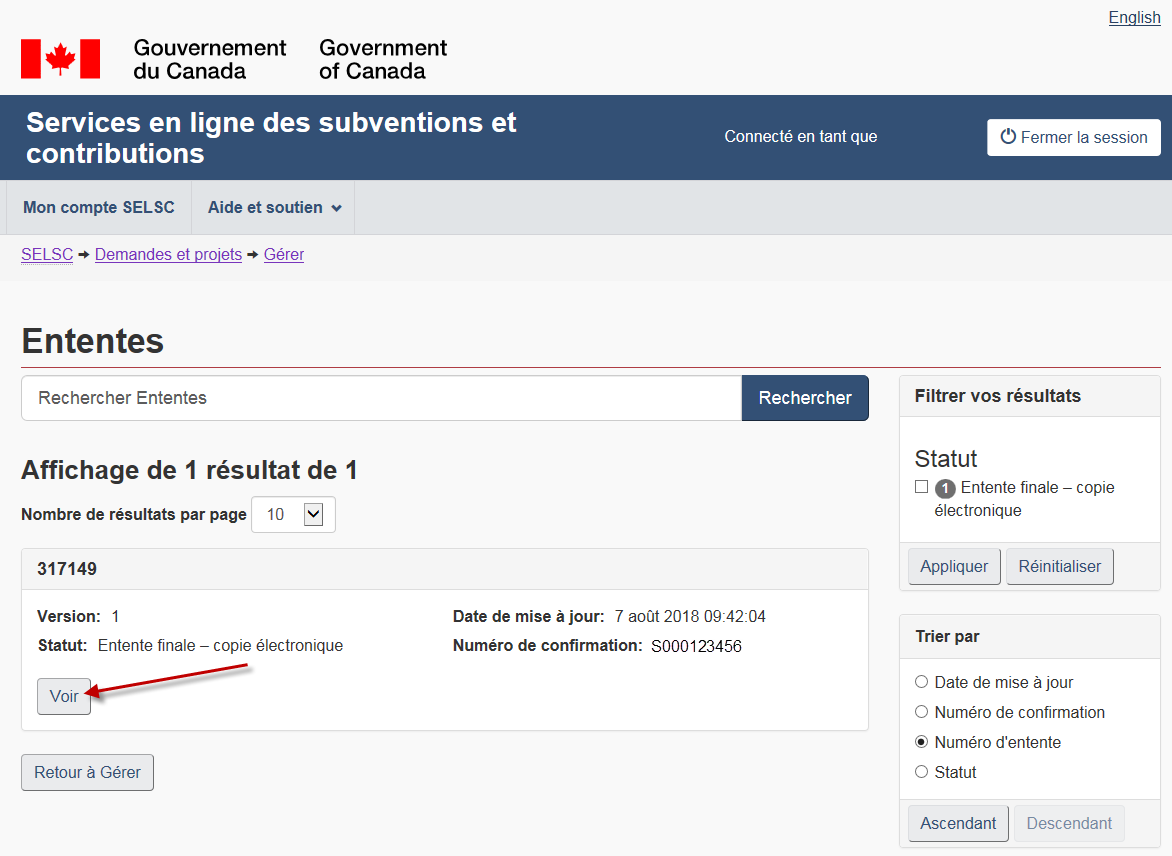Screen dimensions: 1172x856
Task: Open Mon compte SELSC menu item
Action: 99,208
